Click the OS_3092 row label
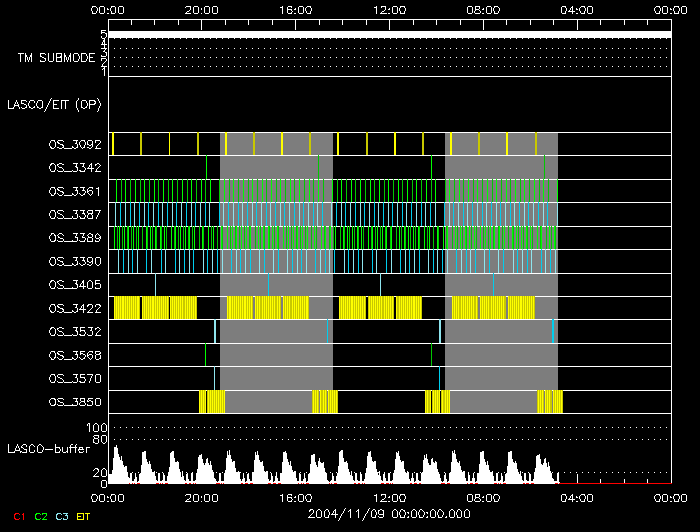Screen dimensions: 700x532 pyautogui.click(x=74, y=145)
